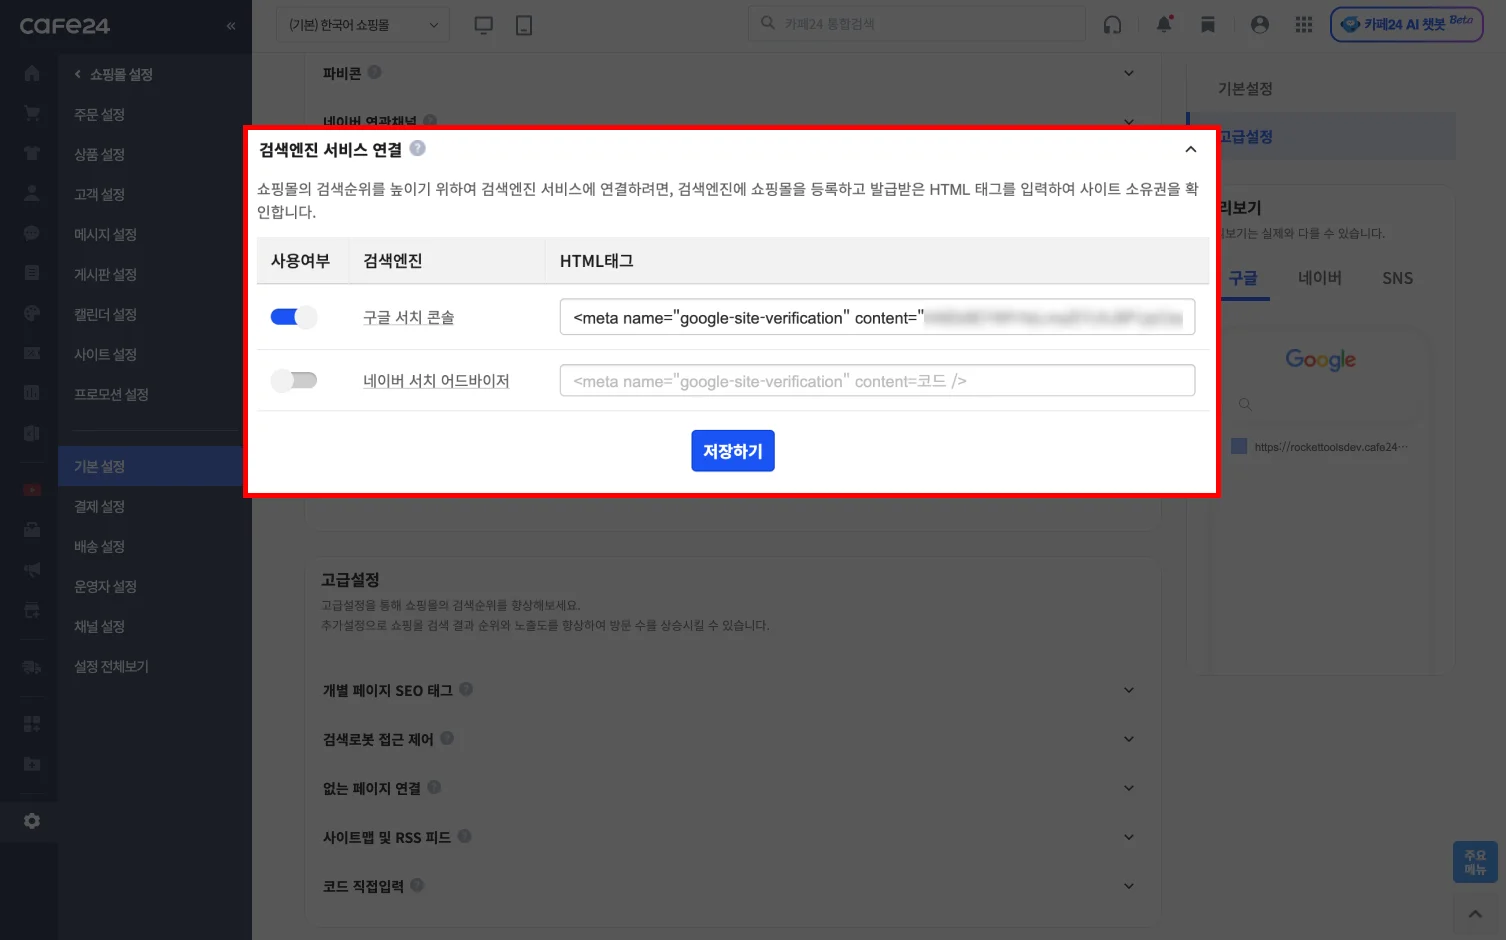The image size is (1506, 940).
Task: Open the message chat bubble sidebar icon
Action: (x=30, y=233)
